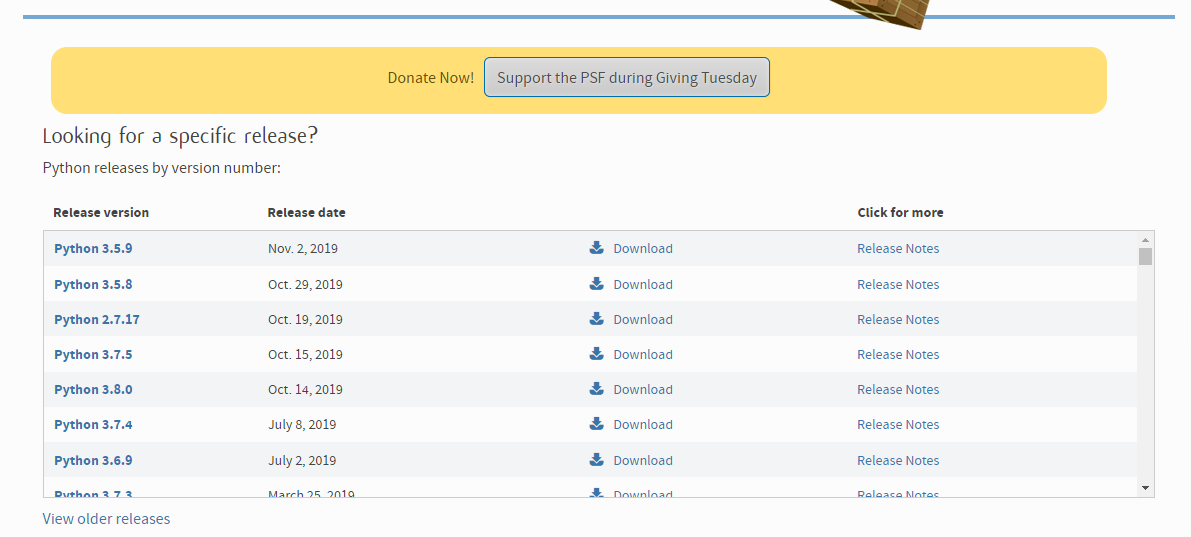Open the Python 3.5.8 release link
The height and width of the screenshot is (537, 1191).
pyautogui.click(x=93, y=284)
